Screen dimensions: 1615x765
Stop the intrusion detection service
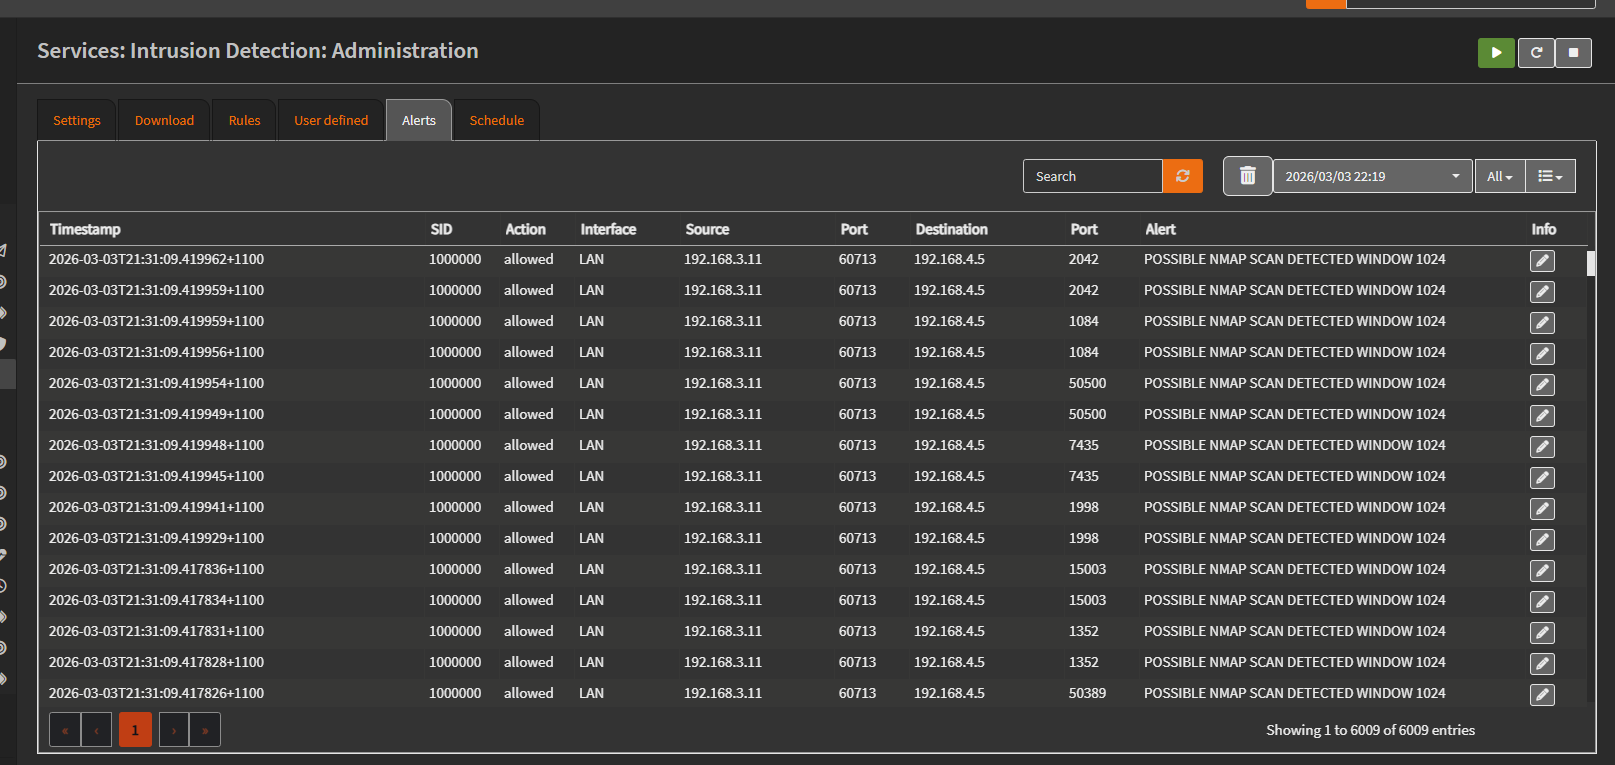click(1573, 53)
